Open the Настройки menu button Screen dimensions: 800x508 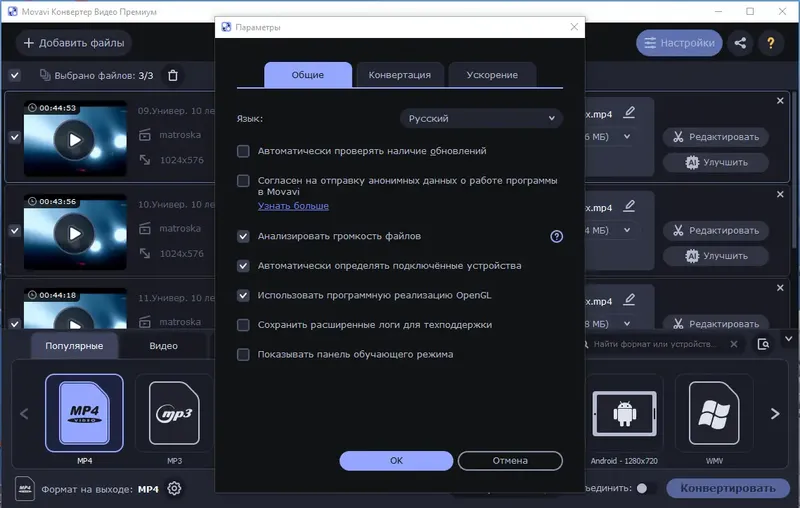point(679,43)
